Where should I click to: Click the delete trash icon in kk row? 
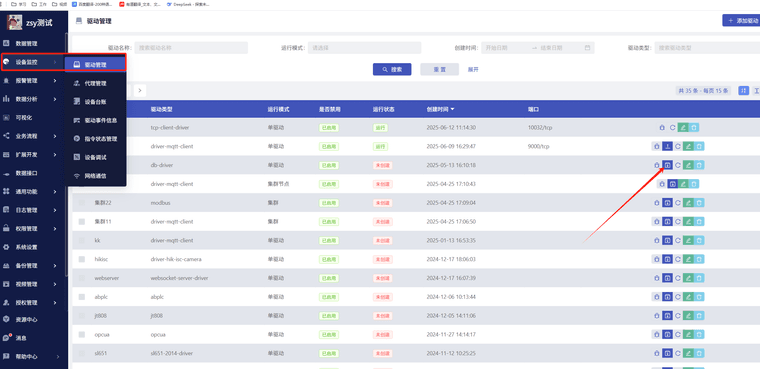tap(699, 240)
